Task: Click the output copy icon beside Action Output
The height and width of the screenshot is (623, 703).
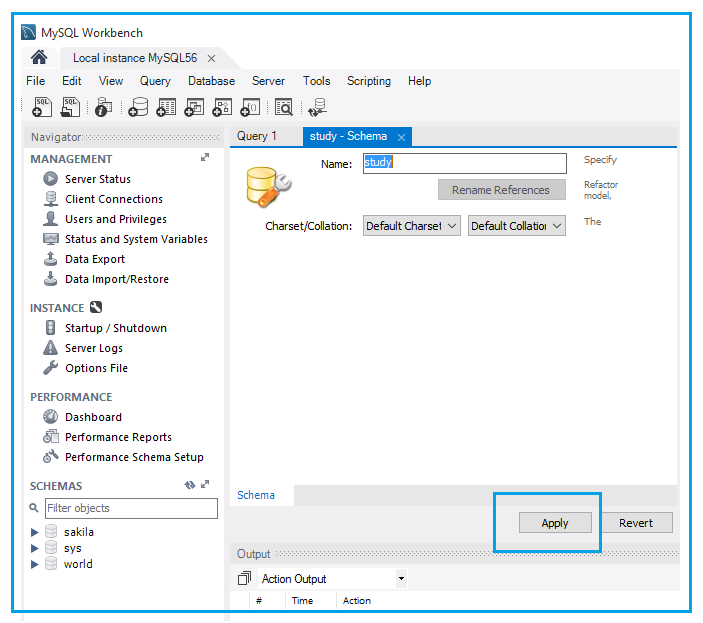Action: [244, 579]
